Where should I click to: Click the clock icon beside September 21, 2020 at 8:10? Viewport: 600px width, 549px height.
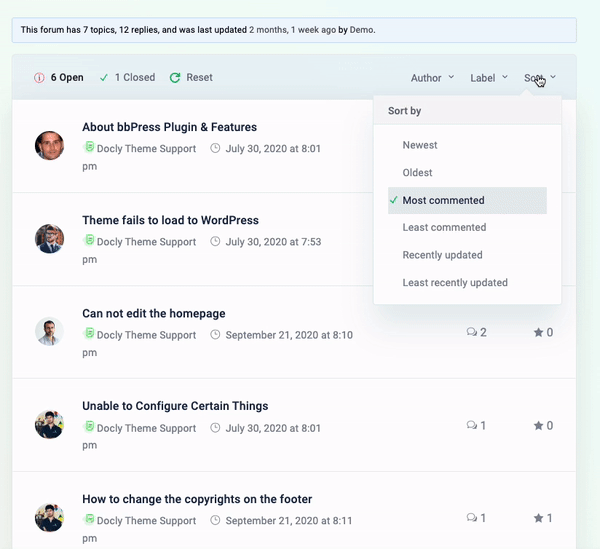coord(215,335)
